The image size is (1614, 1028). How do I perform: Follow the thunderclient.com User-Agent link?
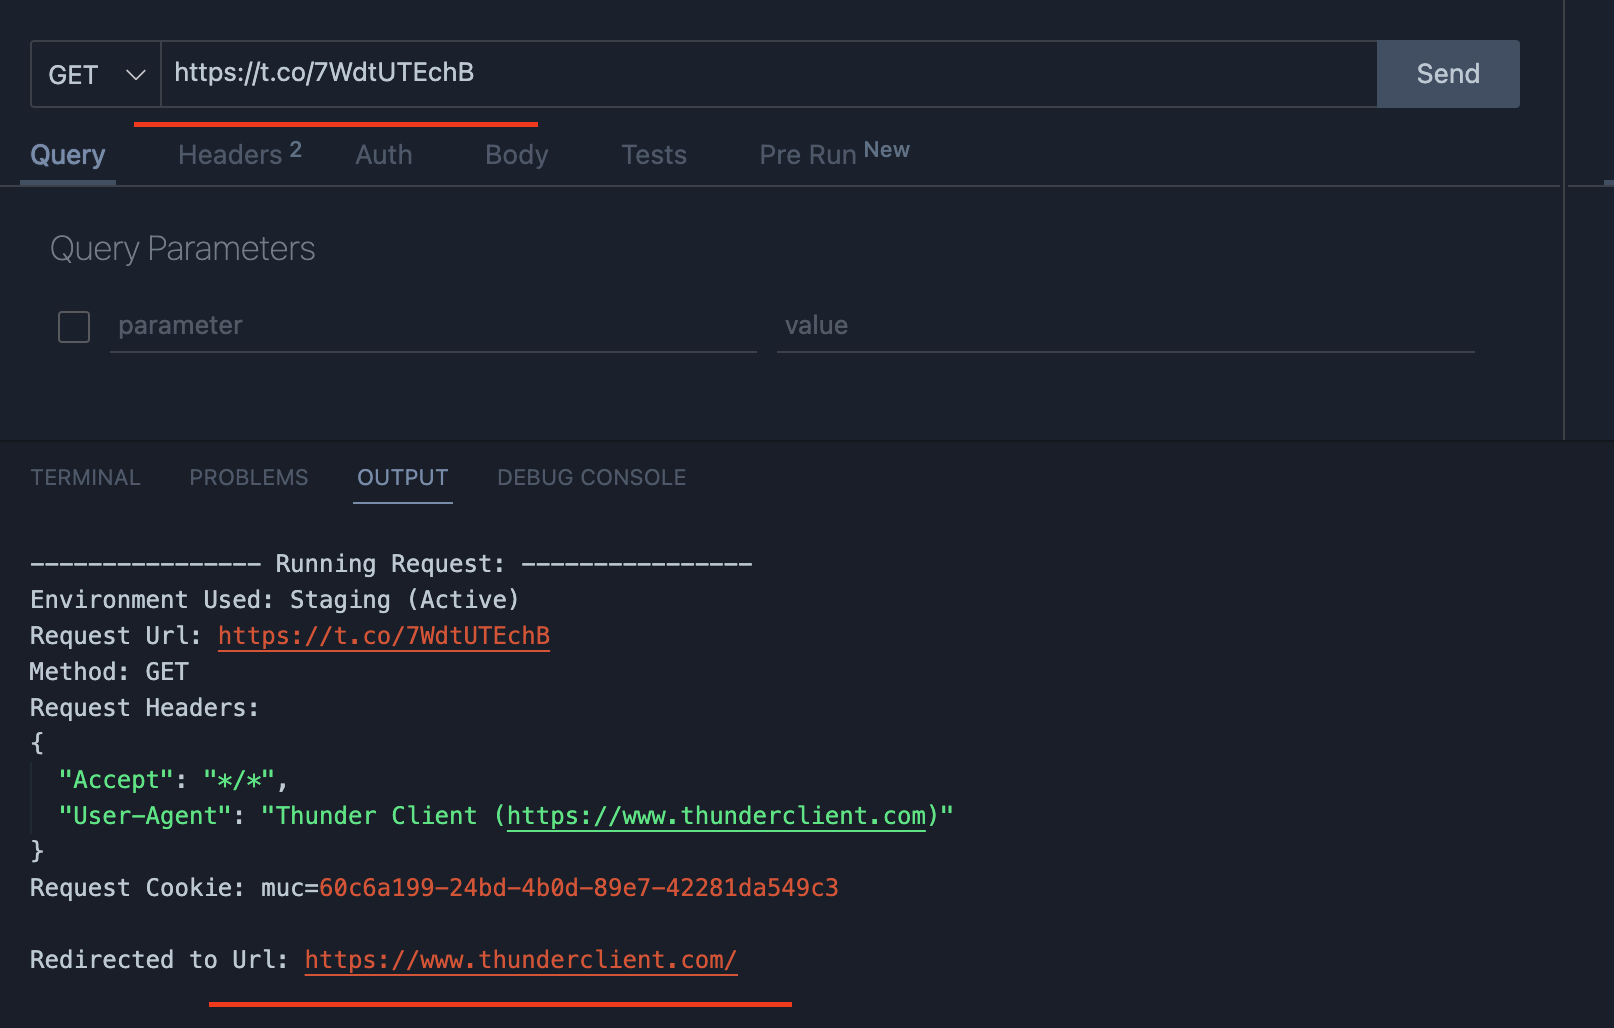tap(716, 815)
